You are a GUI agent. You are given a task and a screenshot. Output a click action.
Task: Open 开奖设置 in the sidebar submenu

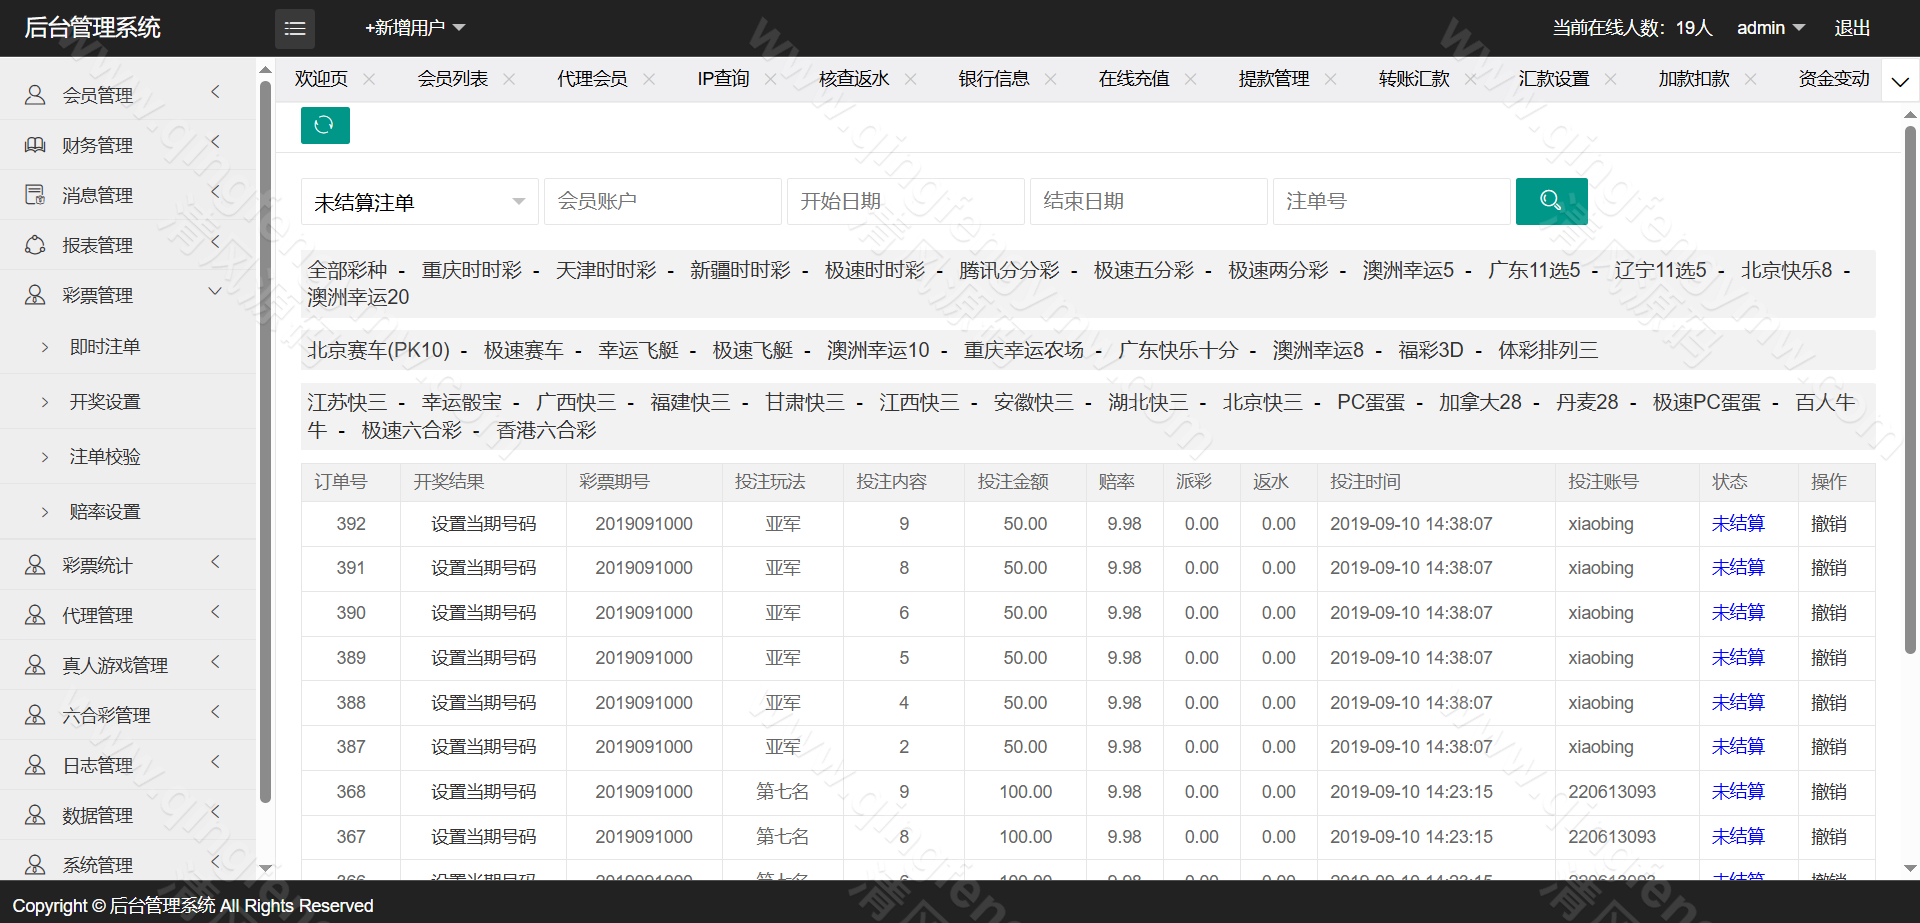tap(105, 402)
